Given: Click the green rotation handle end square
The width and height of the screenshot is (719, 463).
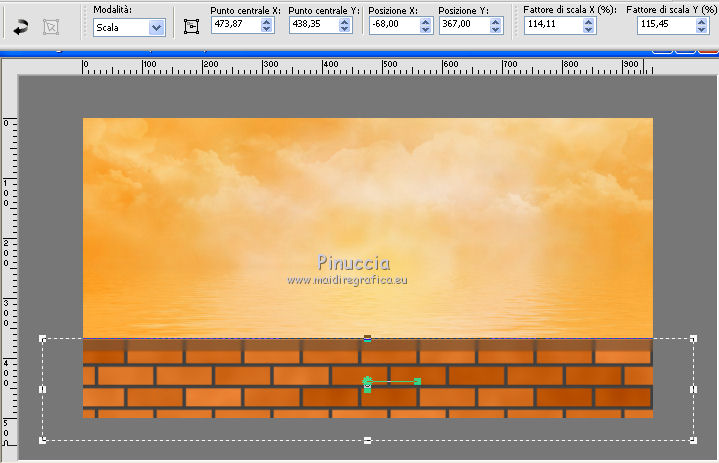Looking at the screenshot, I should (418, 381).
